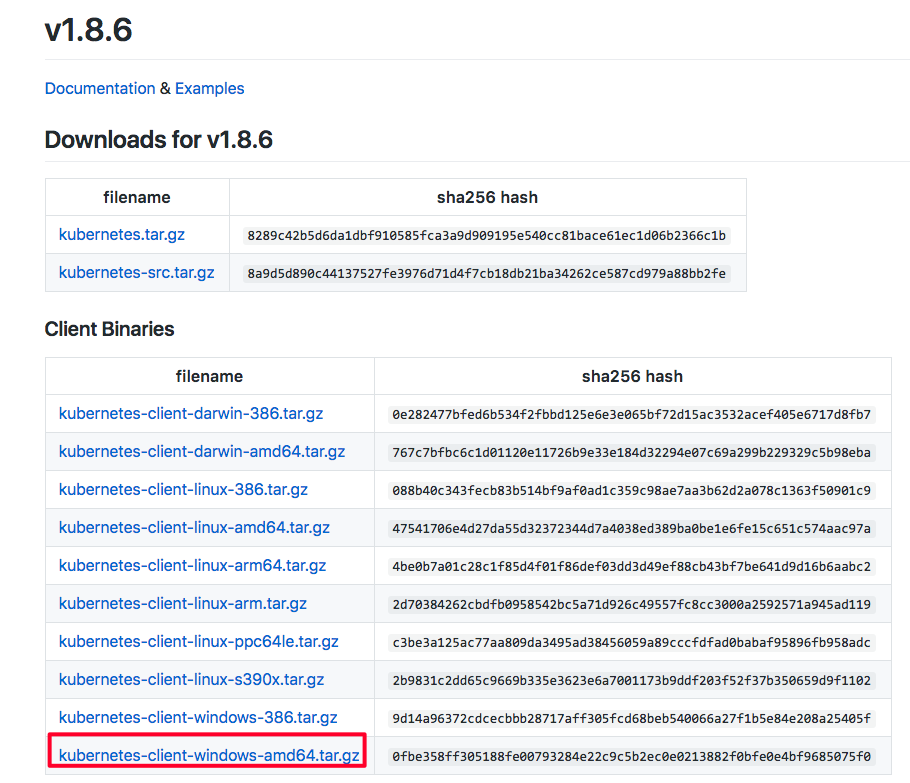This screenshot has width=910, height=783.
Task: Download kubernetes.tar.gz
Action: 122,234
